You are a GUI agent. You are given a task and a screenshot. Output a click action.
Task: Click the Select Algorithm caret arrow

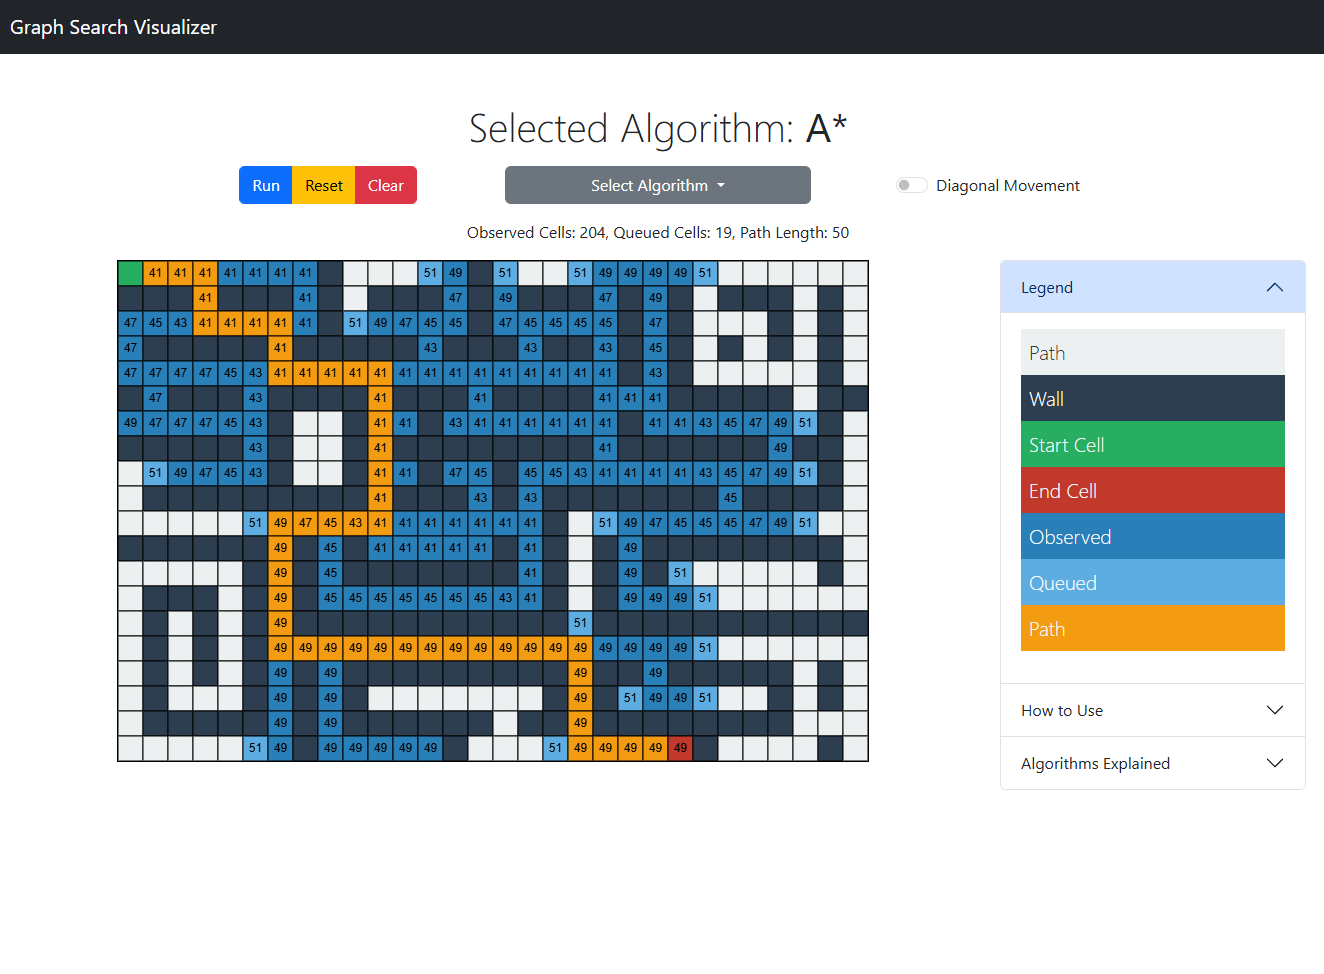721,186
